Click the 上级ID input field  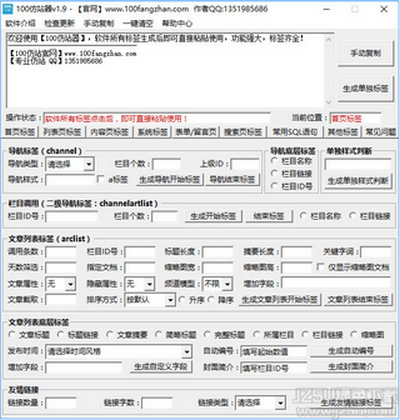pos(245,164)
